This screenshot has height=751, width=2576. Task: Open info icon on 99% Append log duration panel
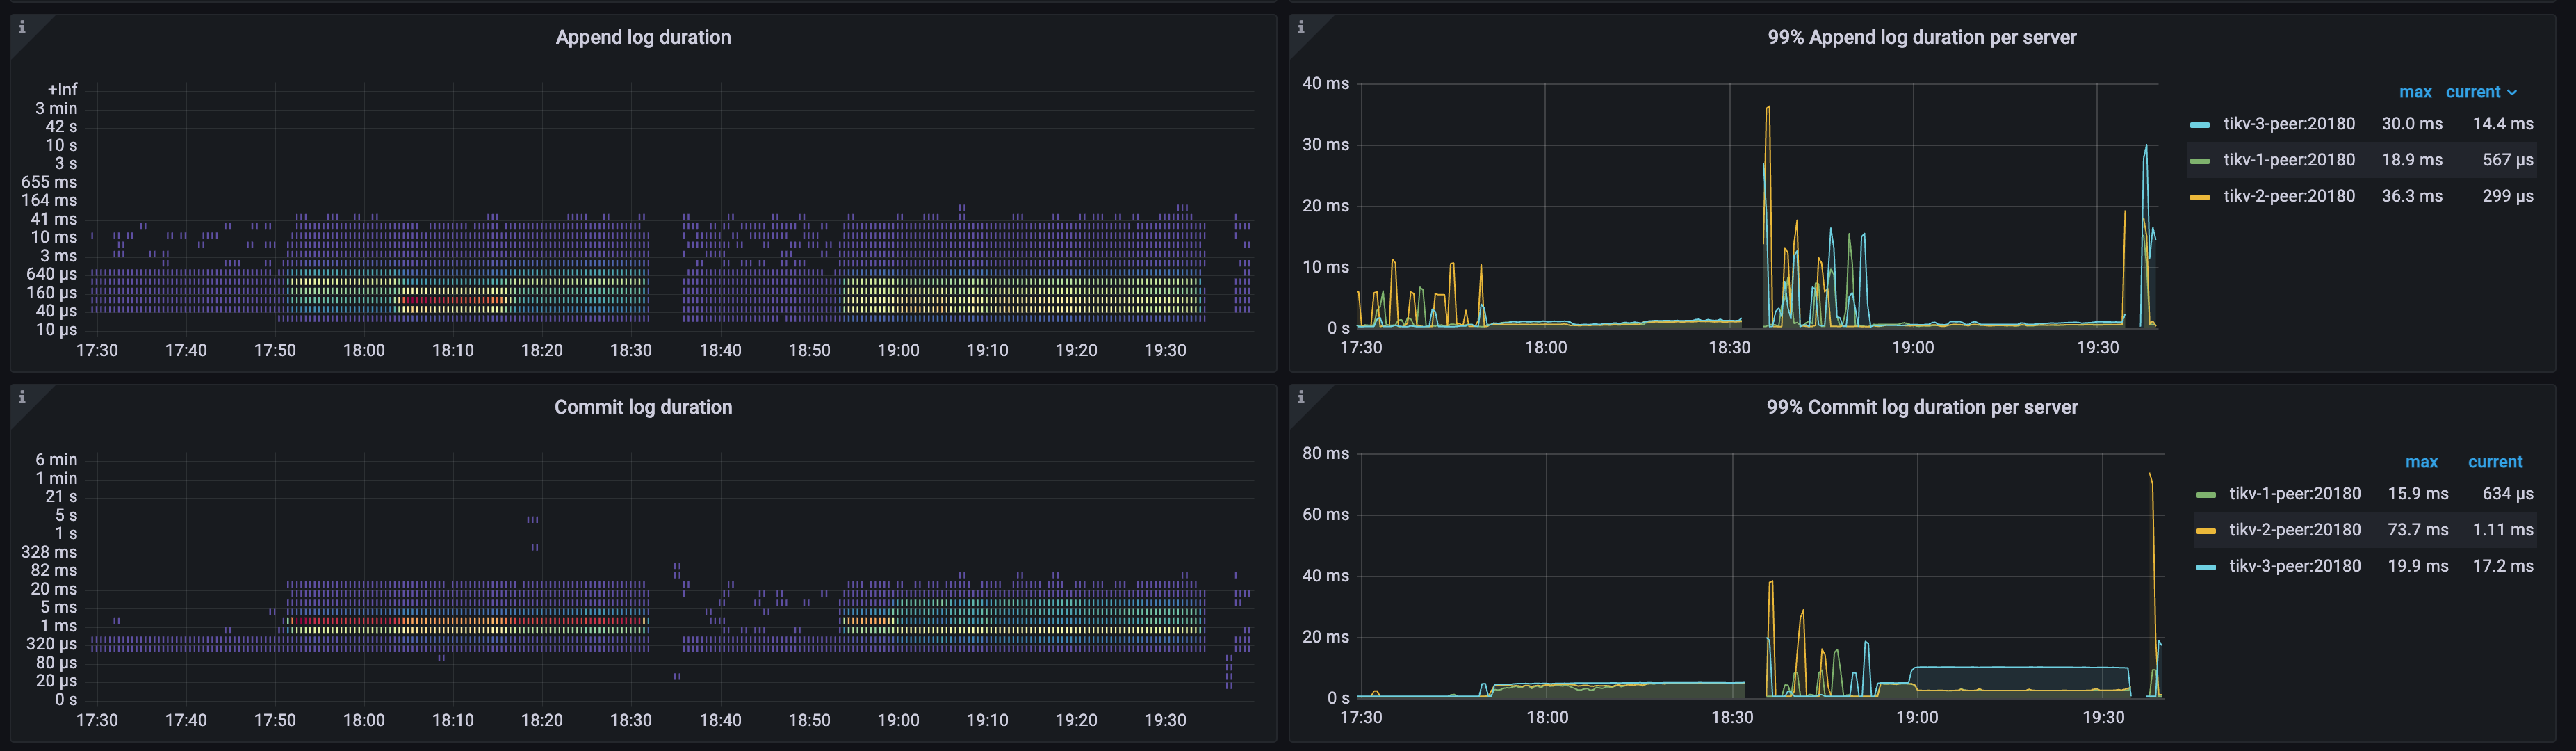point(1301,27)
